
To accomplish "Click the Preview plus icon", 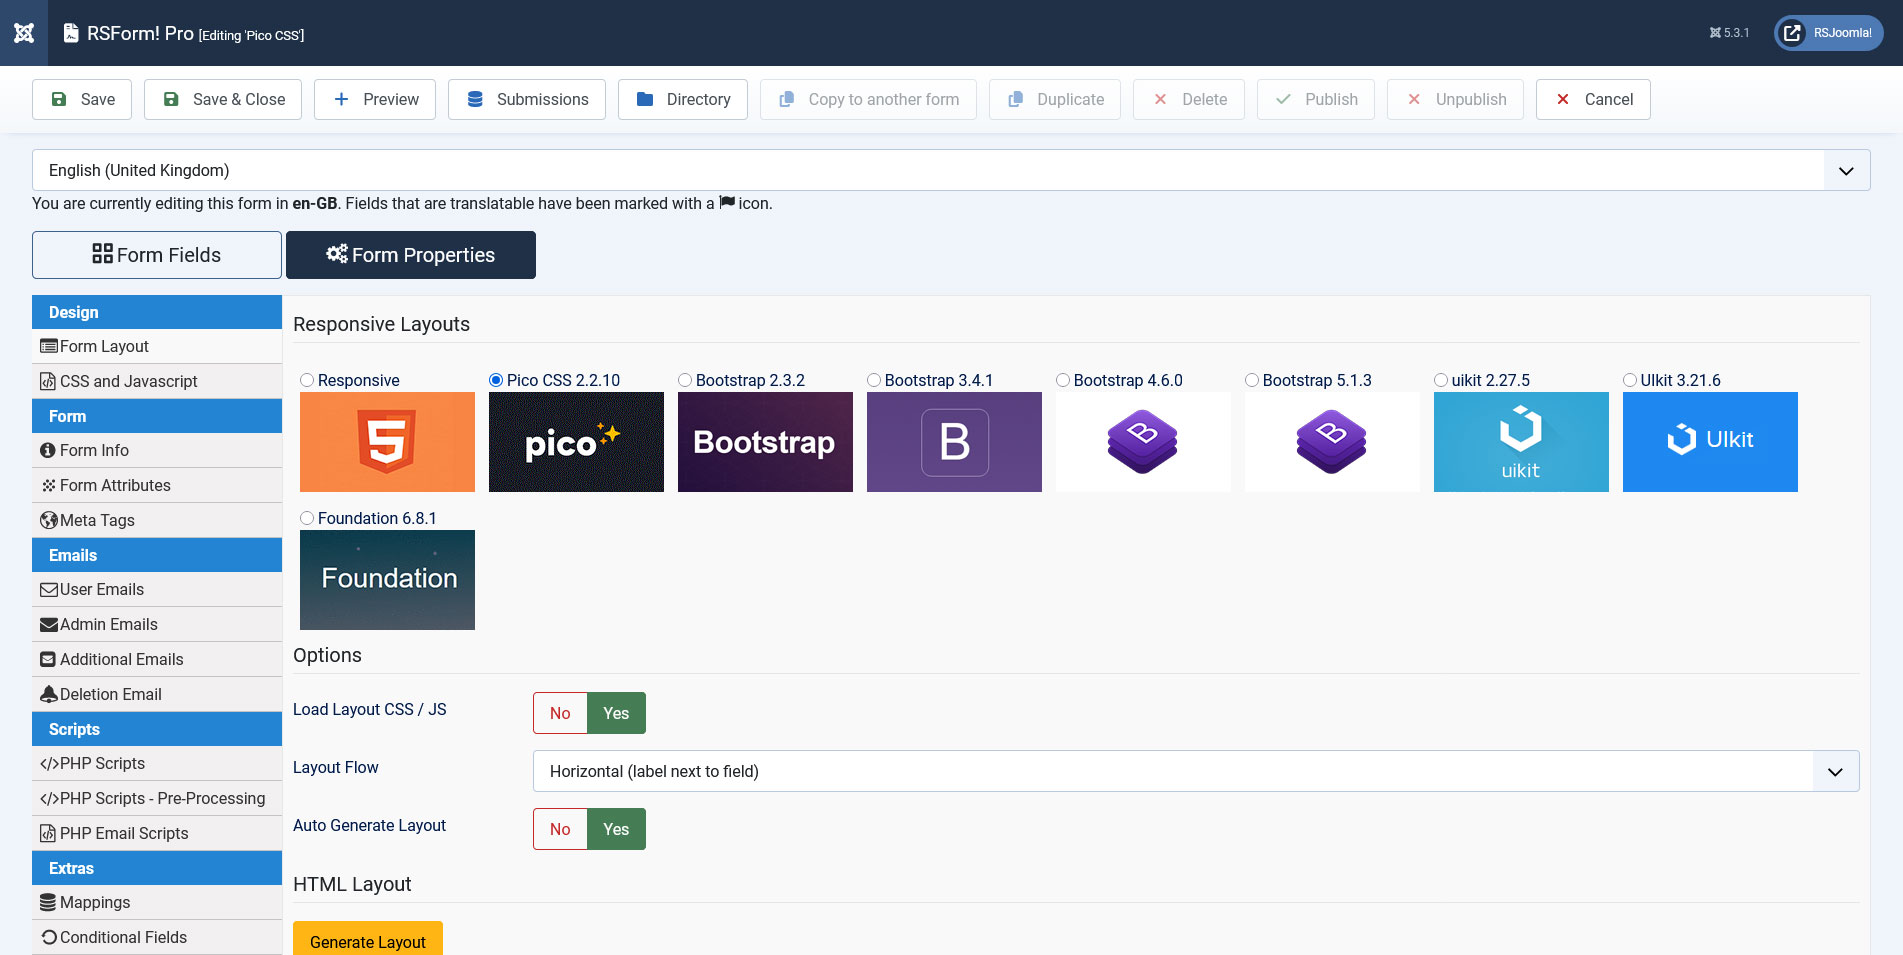I will (x=341, y=99).
